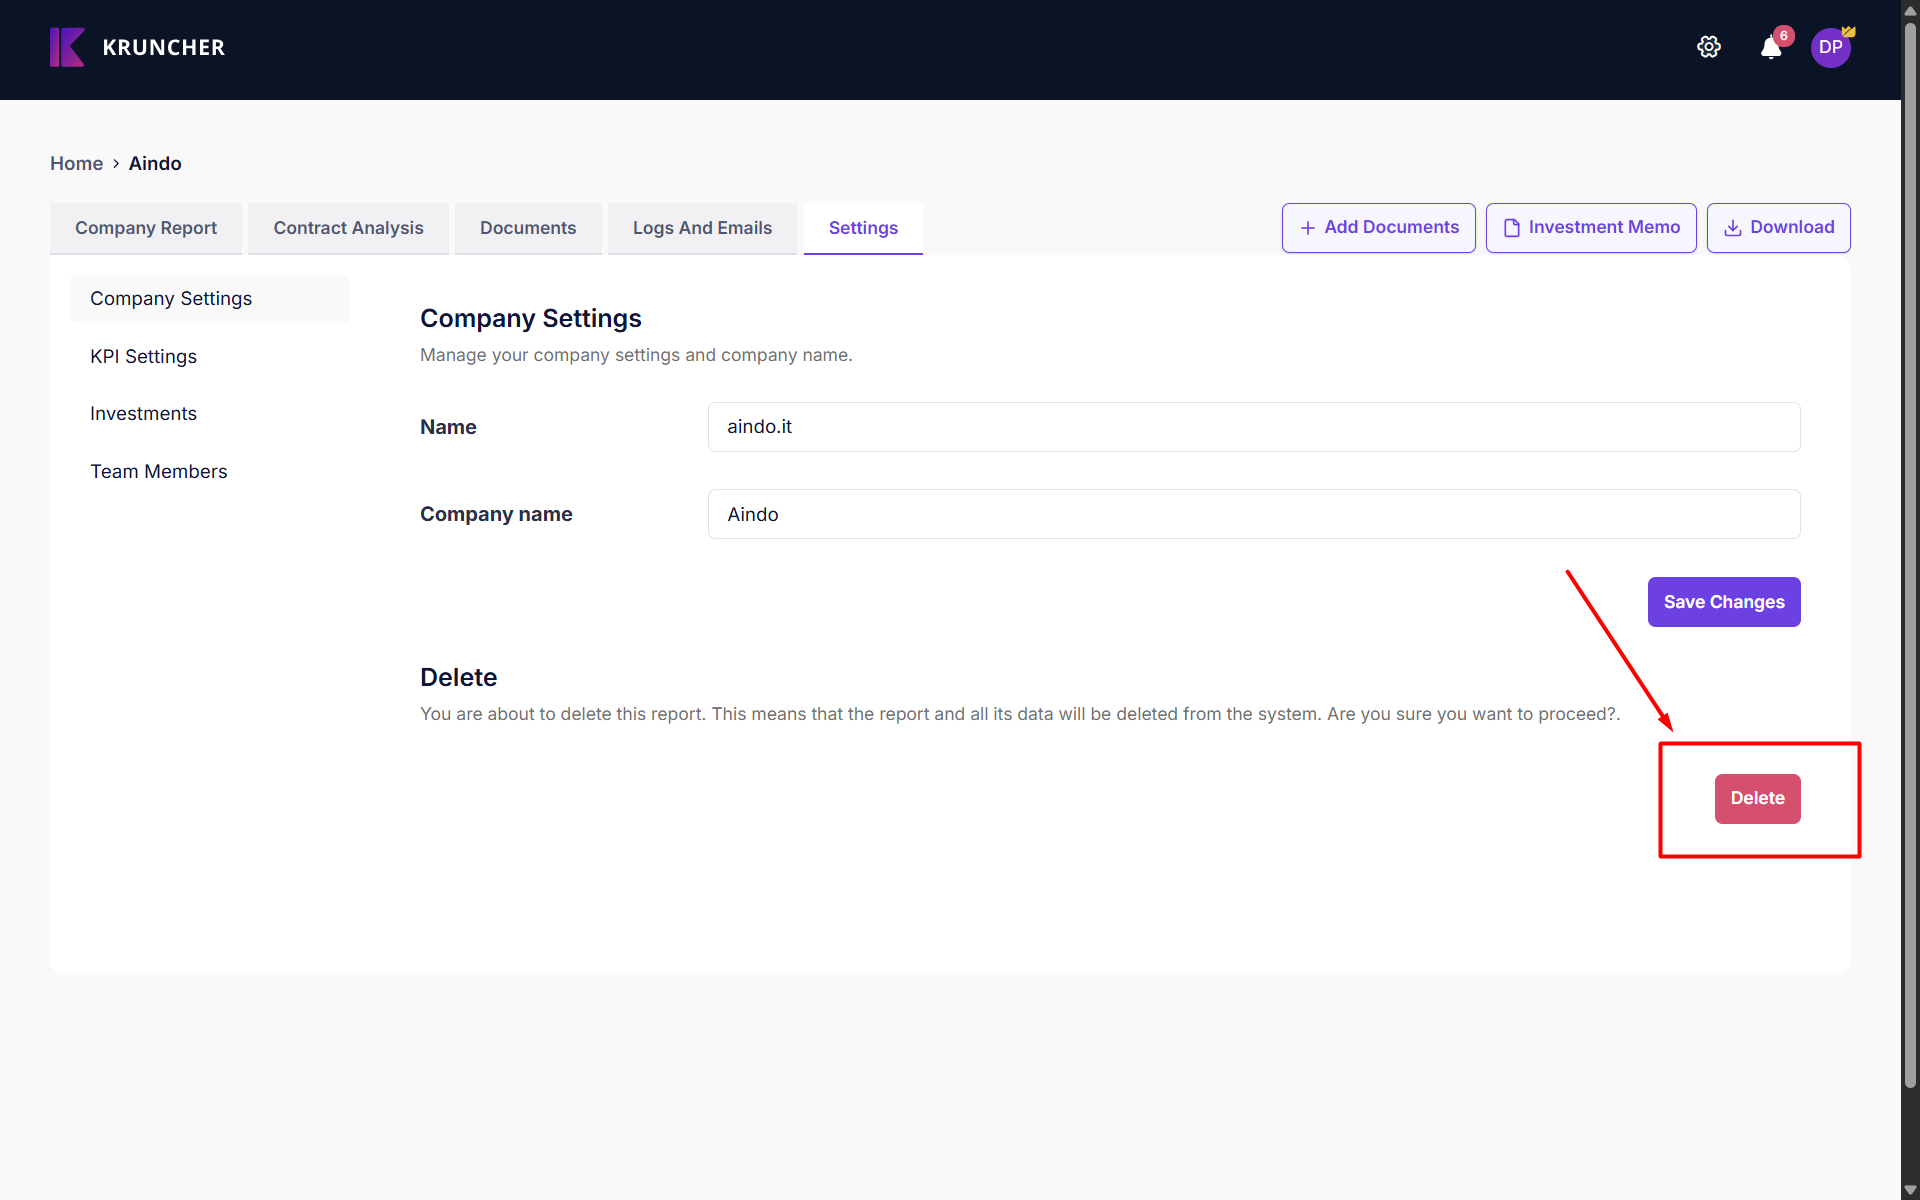Screen dimensions: 1920x1200
Task: Click the Company name input field
Action: (x=1254, y=514)
